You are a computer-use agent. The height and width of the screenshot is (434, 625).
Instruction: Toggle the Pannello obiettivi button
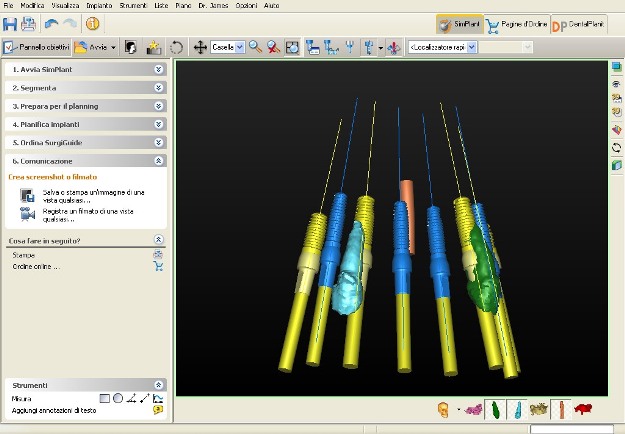(x=36, y=47)
